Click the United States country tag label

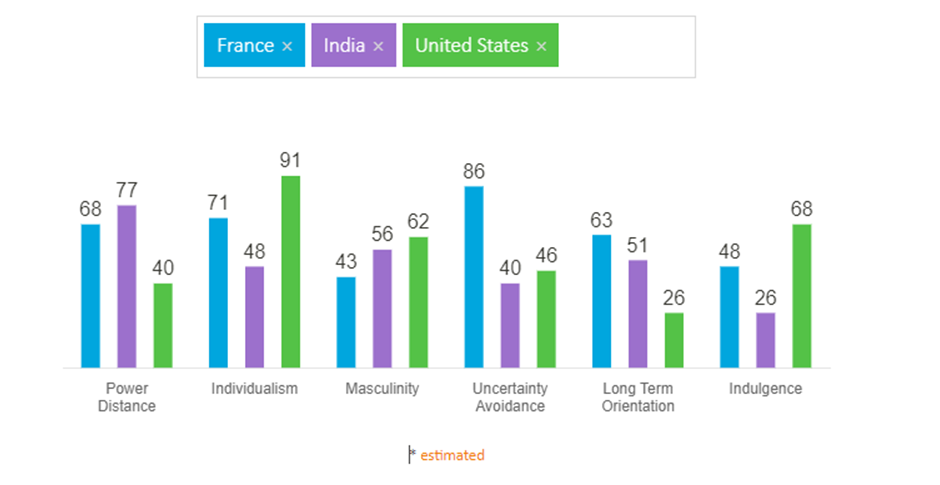471,45
